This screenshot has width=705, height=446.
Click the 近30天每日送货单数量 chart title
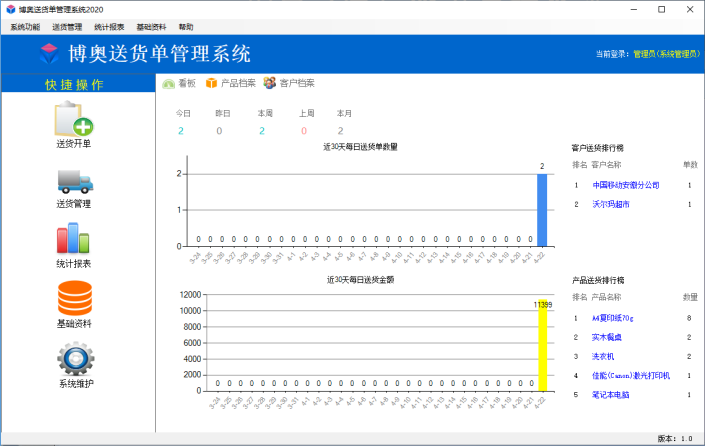[x=361, y=147]
